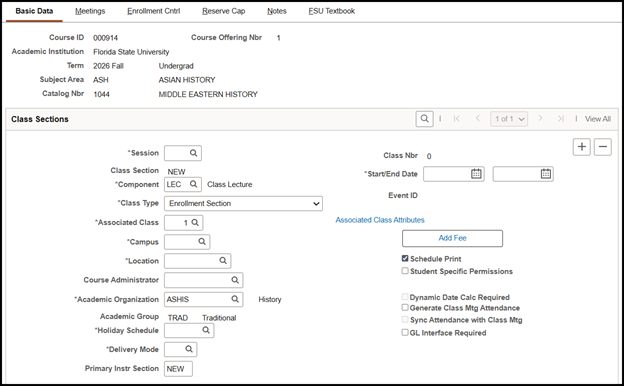Open the Campus lookup magnifier
Image resolution: width=624 pixels, height=386 pixels.
[x=202, y=242]
